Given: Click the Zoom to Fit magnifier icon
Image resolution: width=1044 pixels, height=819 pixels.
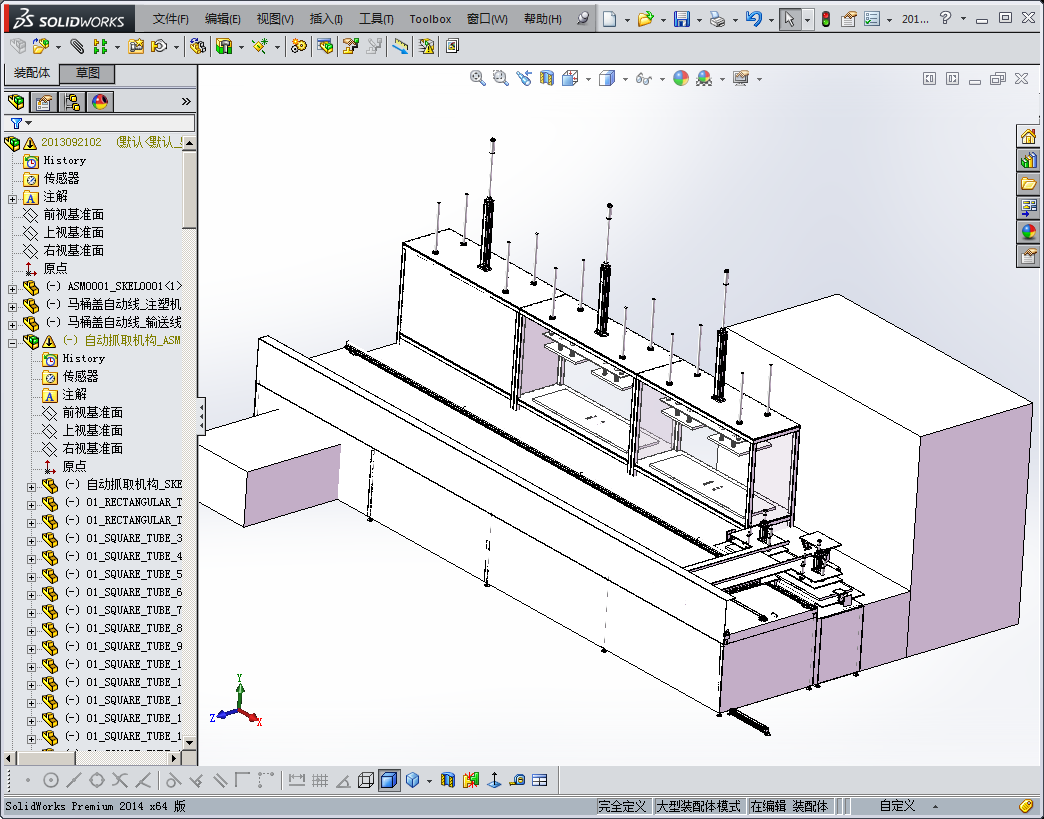Looking at the screenshot, I should [x=478, y=78].
